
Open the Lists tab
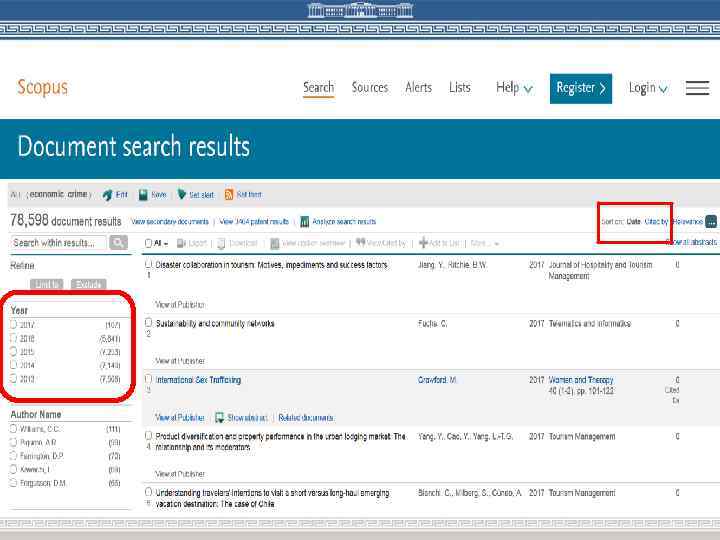click(460, 87)
